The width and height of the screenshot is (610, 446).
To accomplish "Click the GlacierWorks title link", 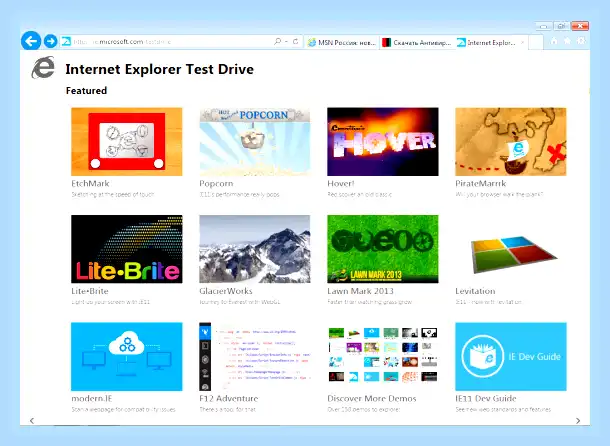I will click(226, 291).
